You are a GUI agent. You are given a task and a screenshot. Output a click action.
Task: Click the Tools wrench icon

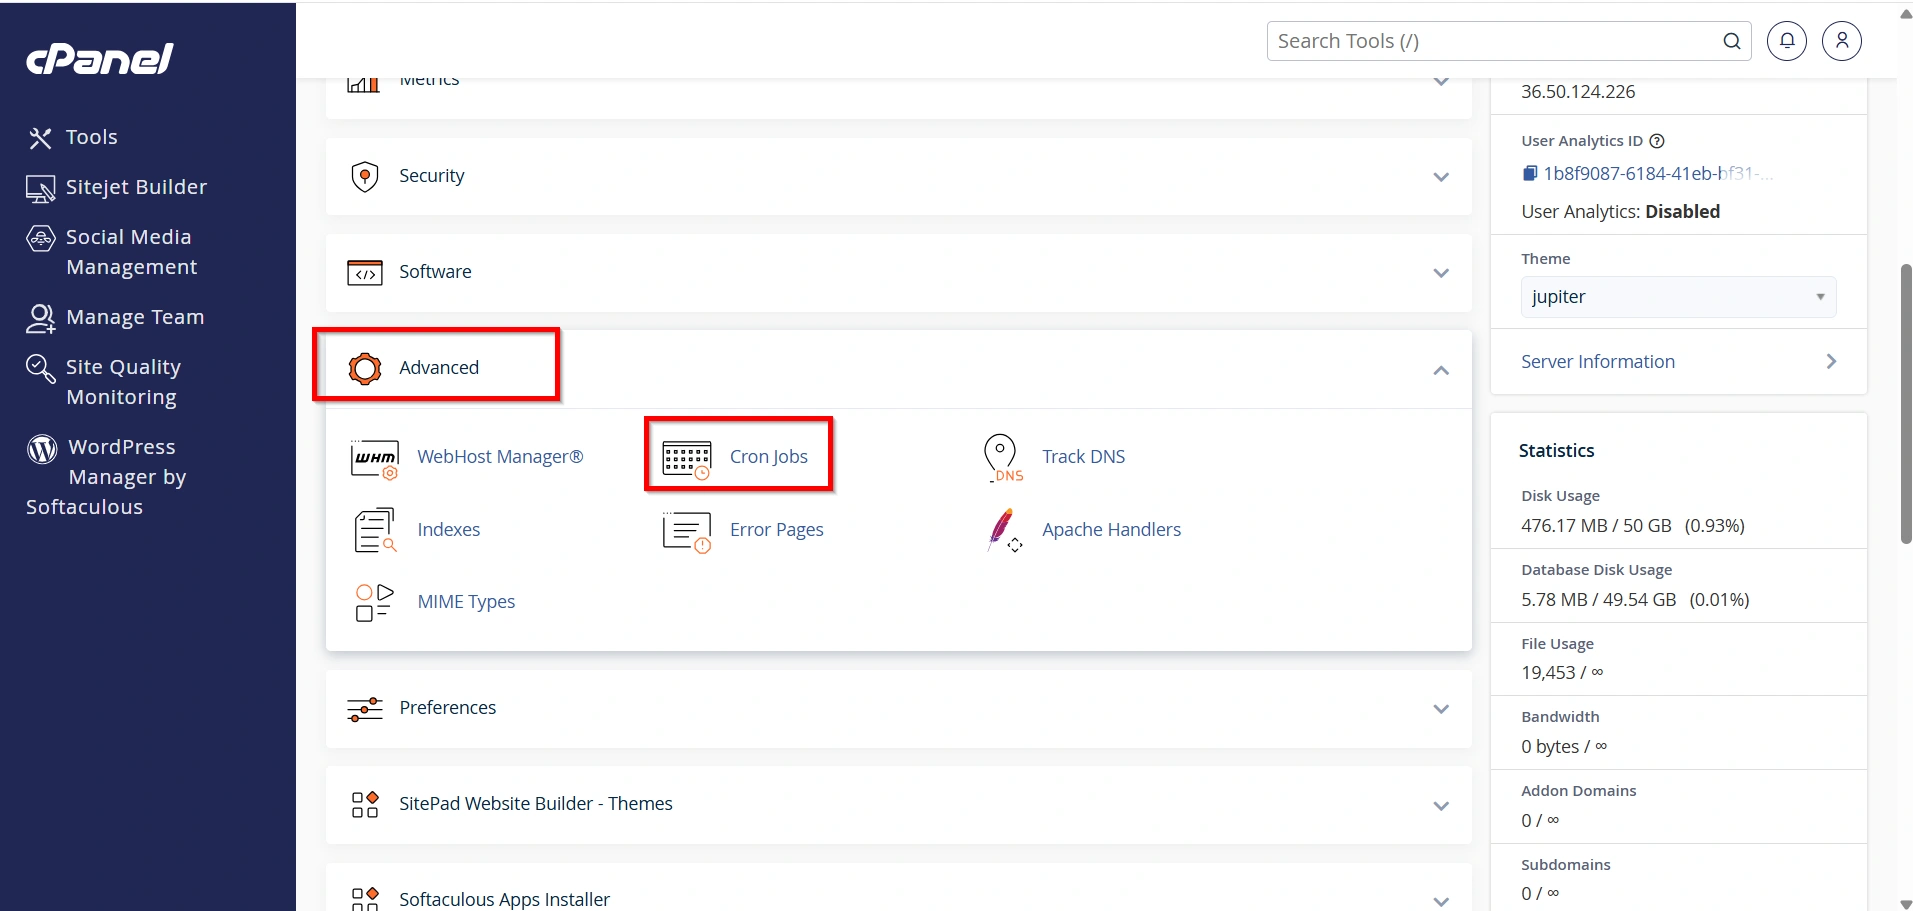(40, 138)
